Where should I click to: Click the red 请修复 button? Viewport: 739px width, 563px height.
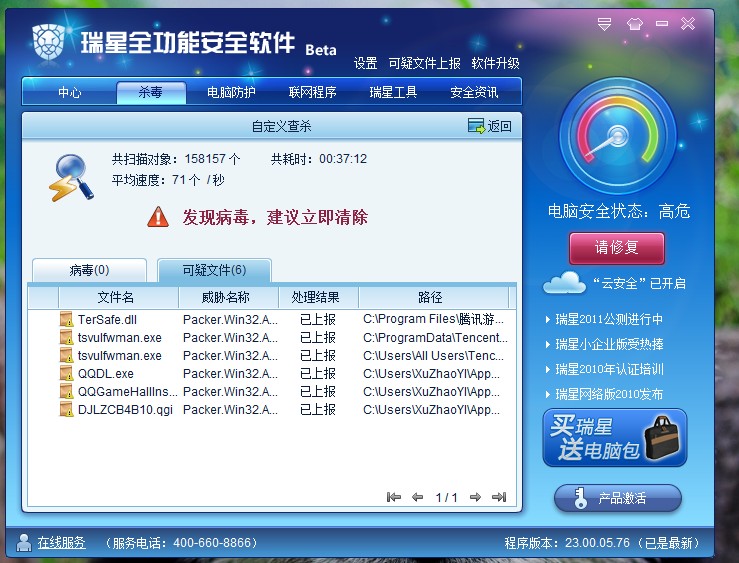click(616, 248)
